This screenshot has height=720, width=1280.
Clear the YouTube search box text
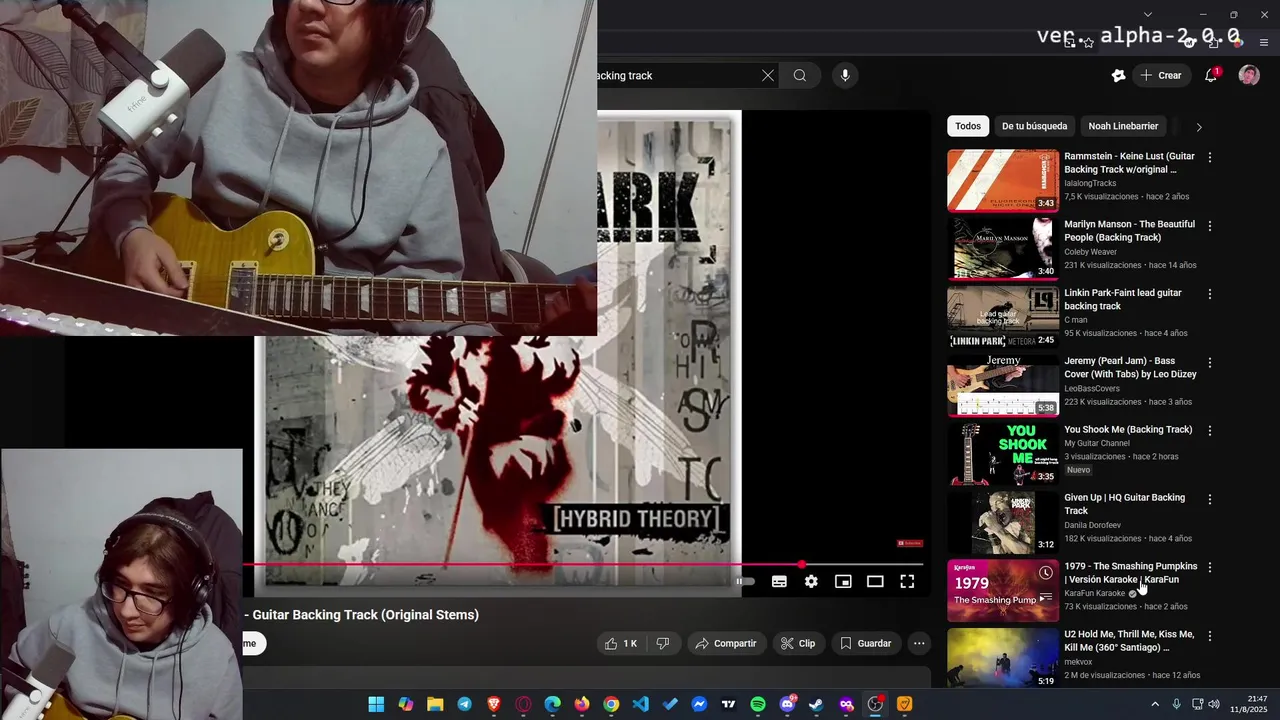tap(768, 75)
